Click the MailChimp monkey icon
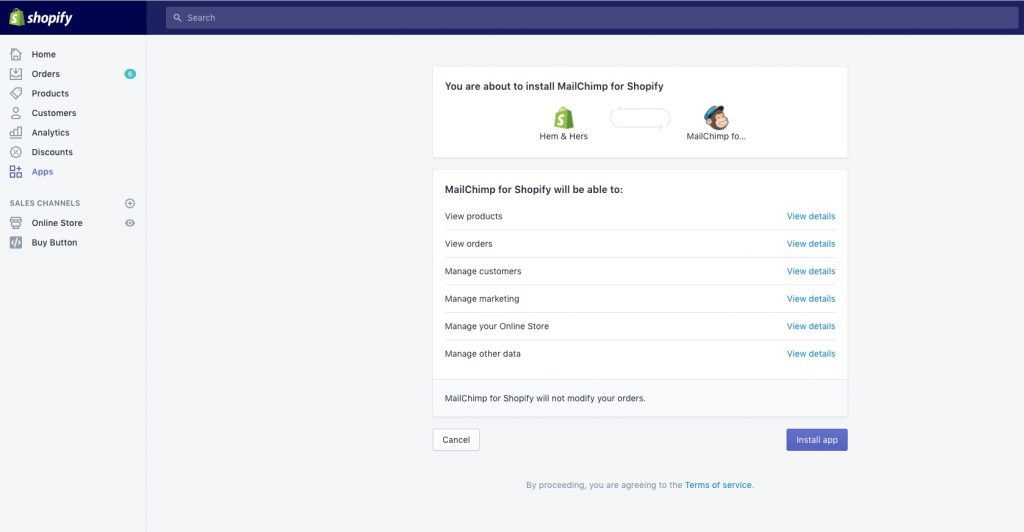 716,117
